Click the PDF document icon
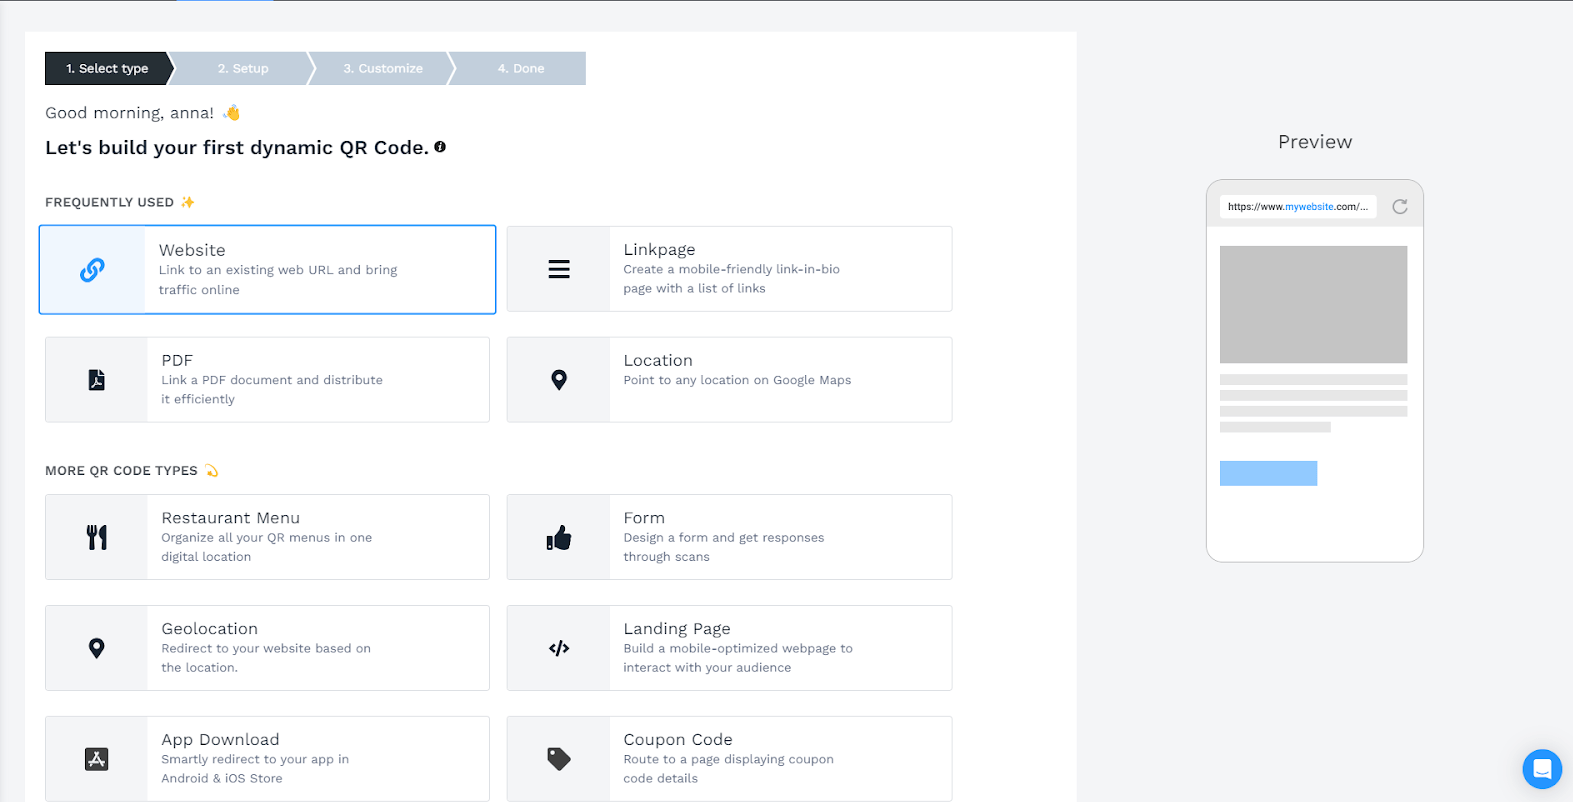 click(x=96, y=380)
